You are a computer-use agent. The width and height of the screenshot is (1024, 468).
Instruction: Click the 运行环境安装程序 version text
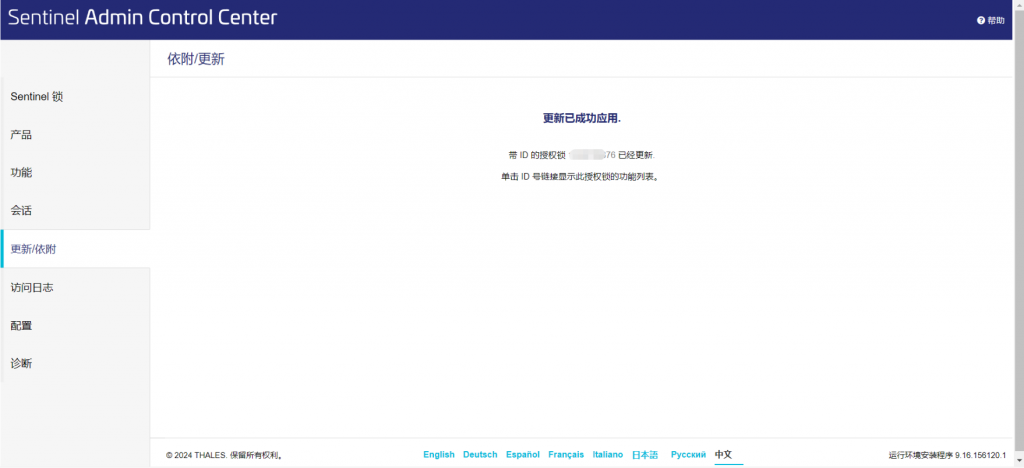pos(947,455)
